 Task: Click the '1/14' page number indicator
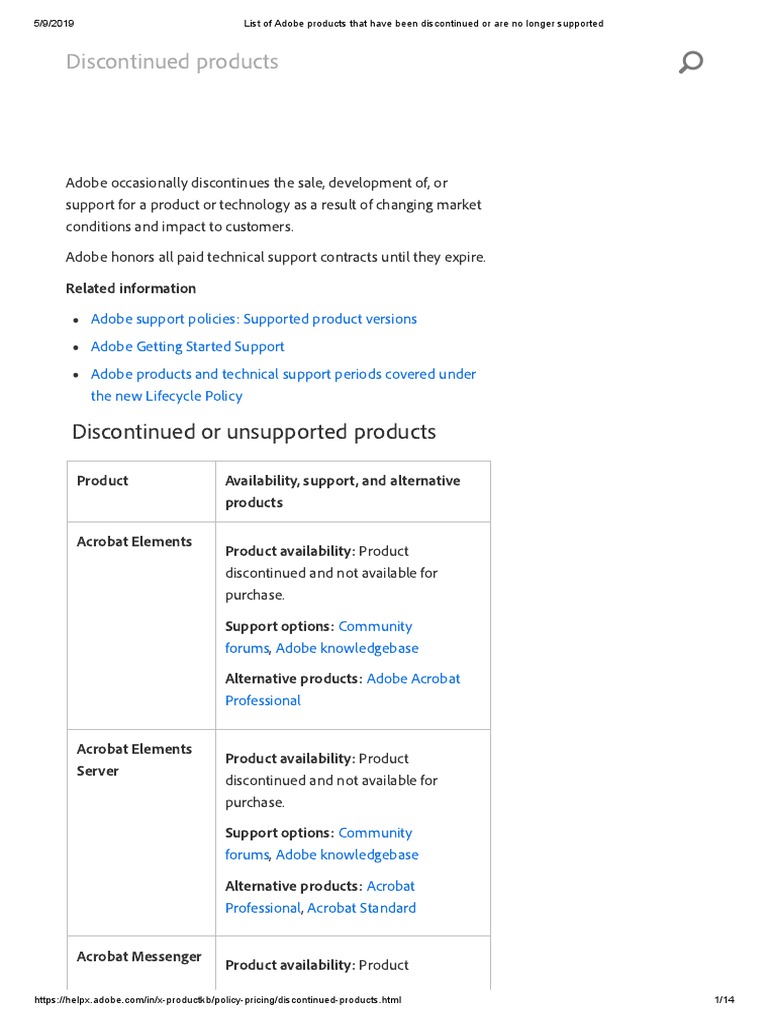[x=725, y=1000]
